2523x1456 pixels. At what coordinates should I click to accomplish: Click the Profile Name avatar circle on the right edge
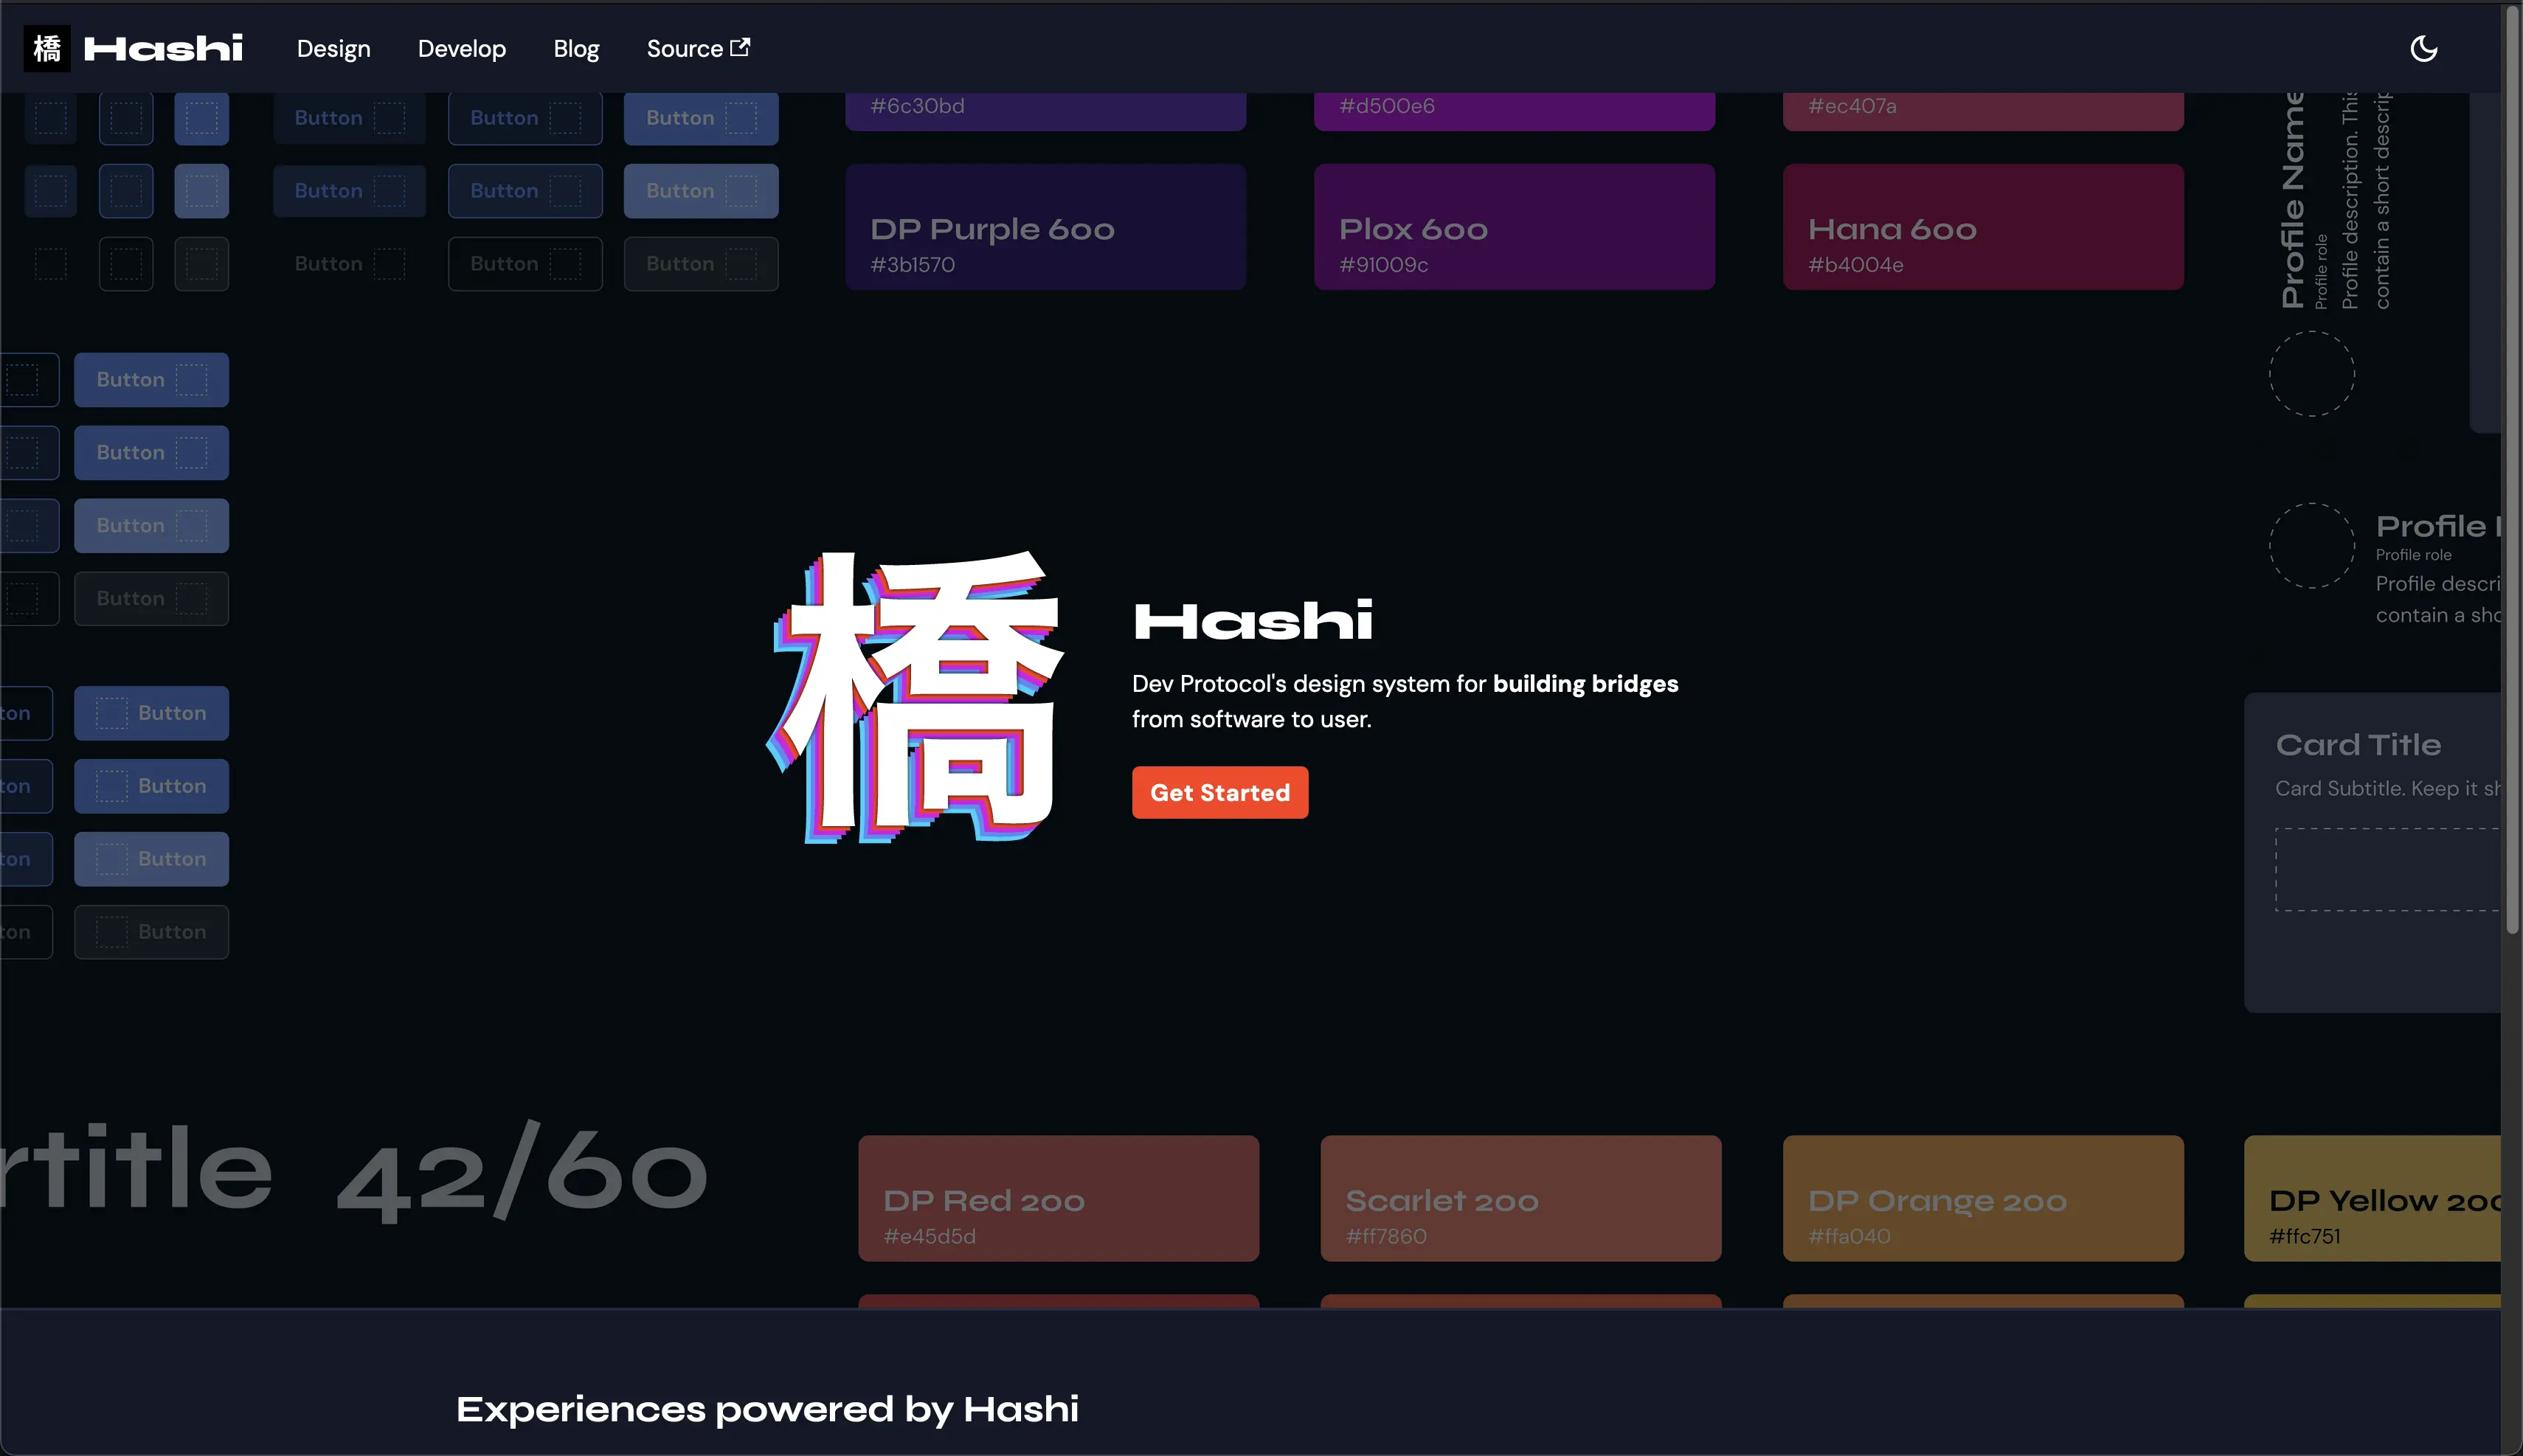[2311, 373]
